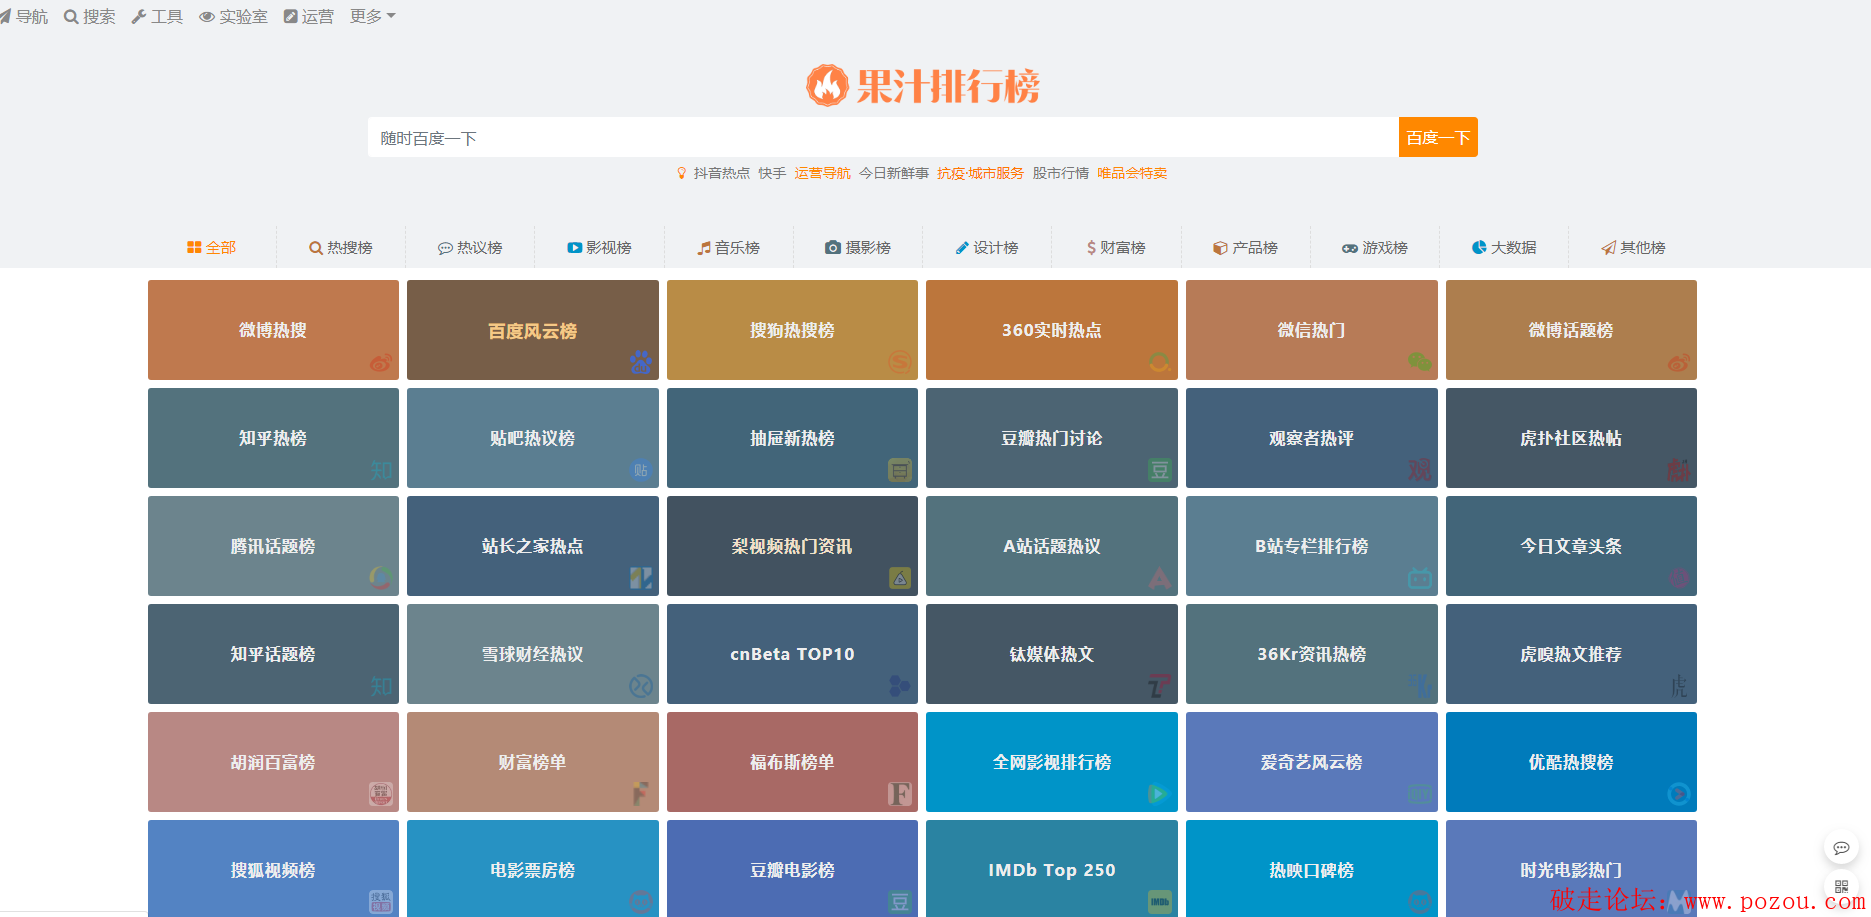Viewport: 1871px width, 917px height.
Task: Click the Guancha icon on 观察者热评 card
Action: click(1420, 470)
